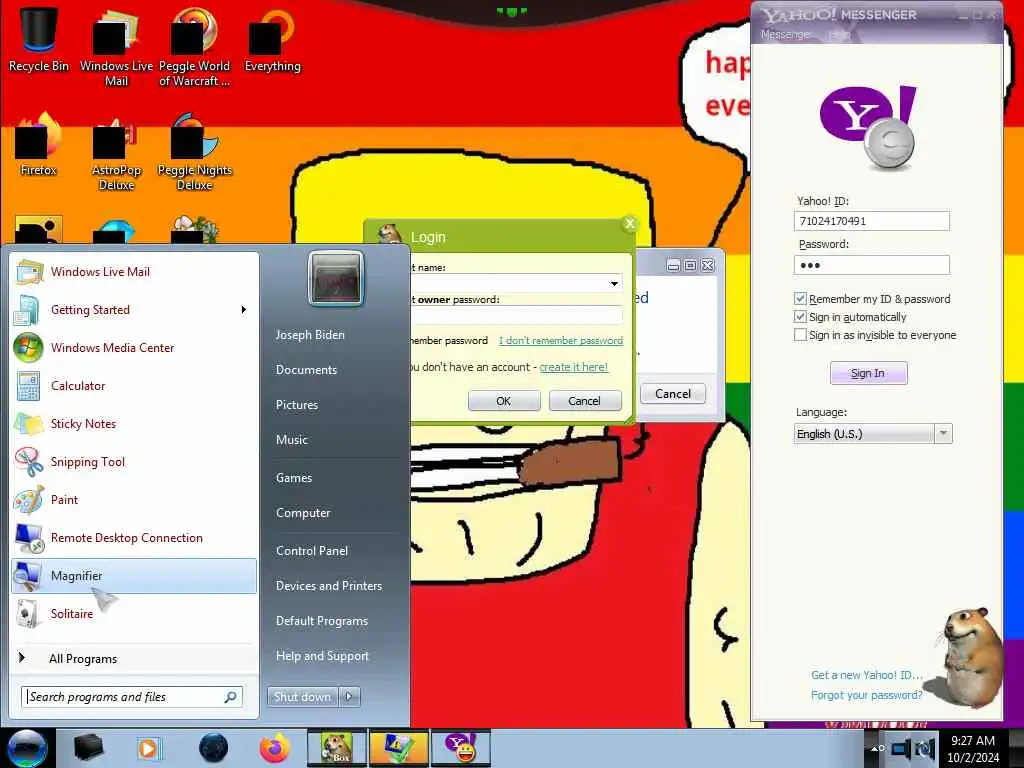Screen dimensions: 1024x768
Task: Open Devices and Printers from Start menu
Action: click(x=328, y=586)
